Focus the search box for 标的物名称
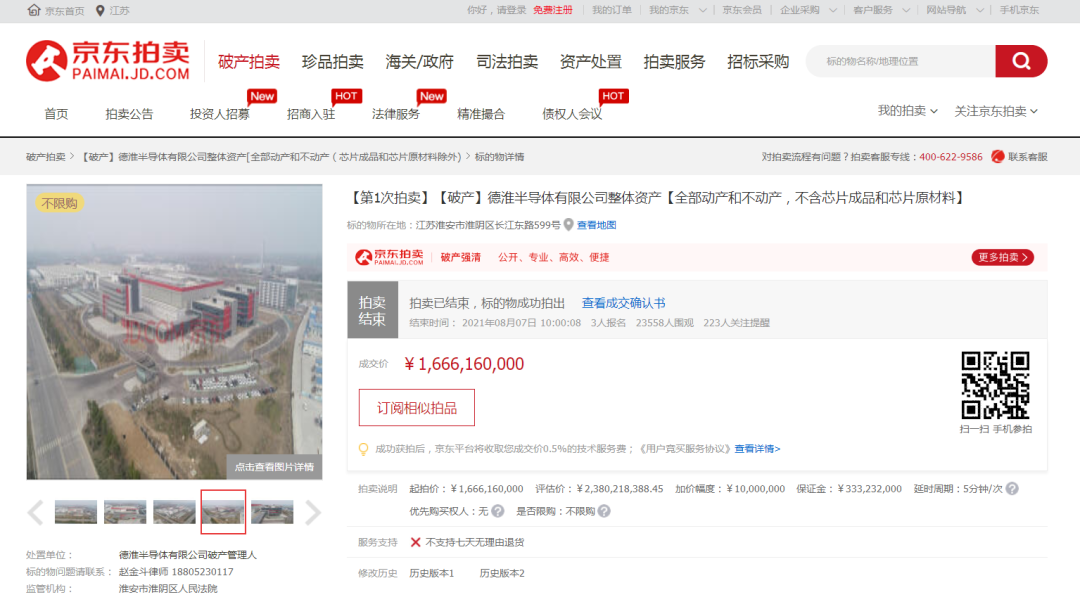 (x=902, y=61)
